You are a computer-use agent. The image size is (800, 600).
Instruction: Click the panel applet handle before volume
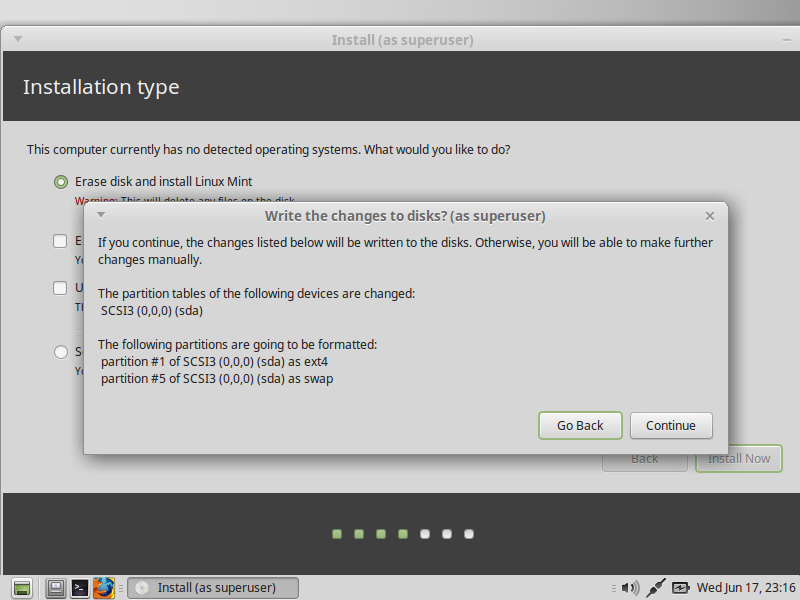click(x=614, y=588)
